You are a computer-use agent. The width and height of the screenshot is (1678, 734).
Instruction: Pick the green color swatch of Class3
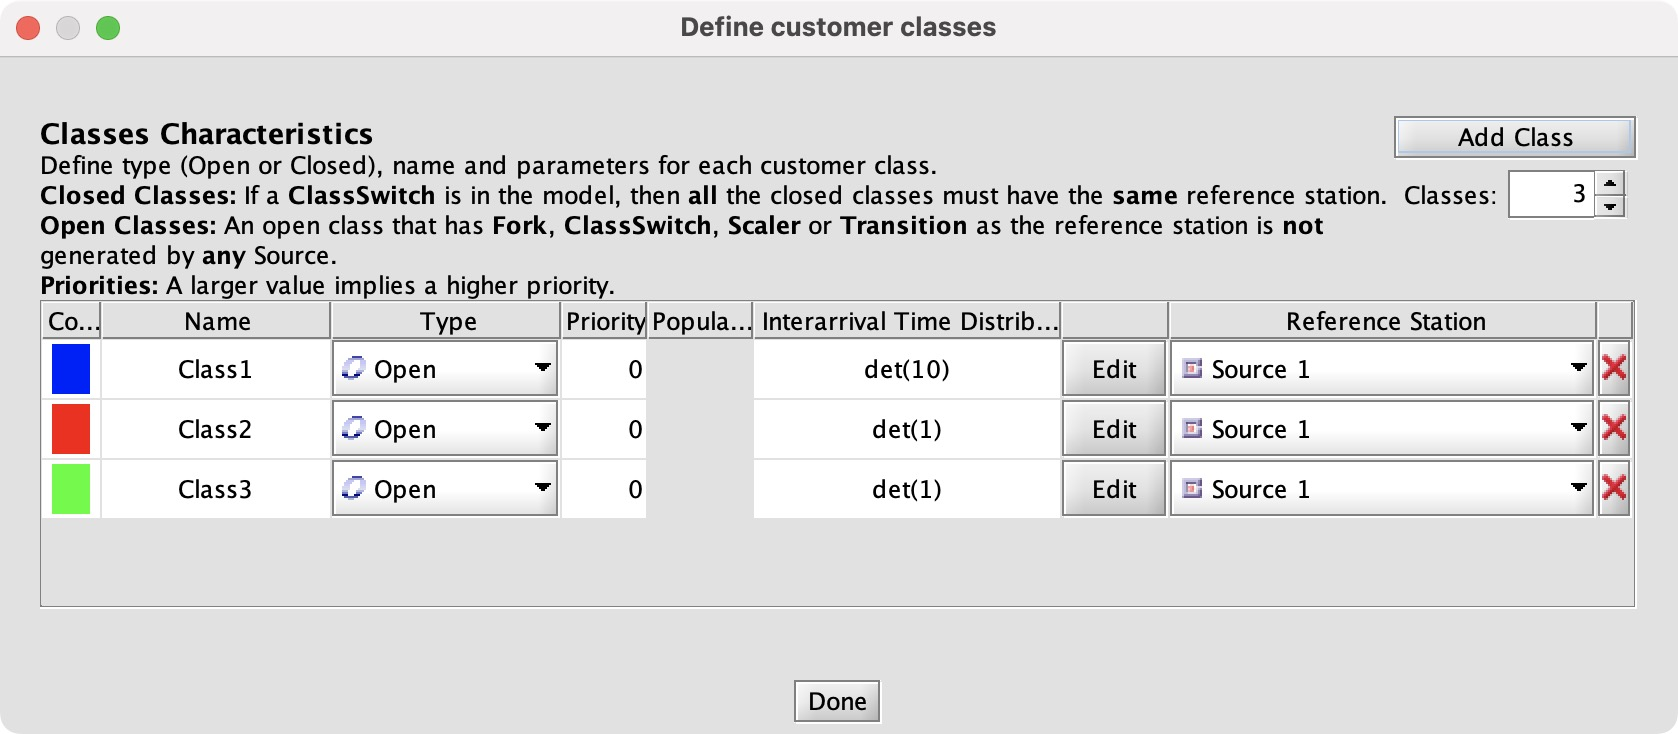[x=71, y=489]
